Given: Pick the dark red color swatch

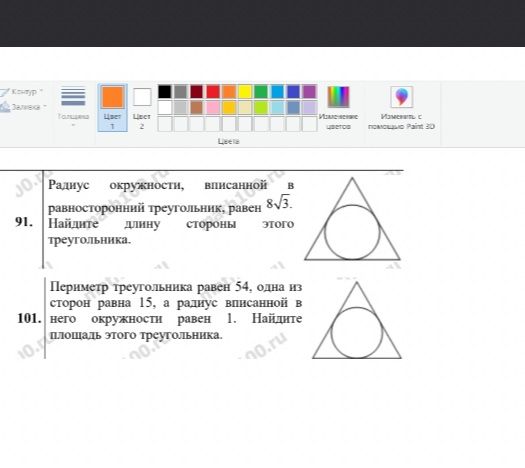Looking at the screenshot, I should [x=197, y=92].
